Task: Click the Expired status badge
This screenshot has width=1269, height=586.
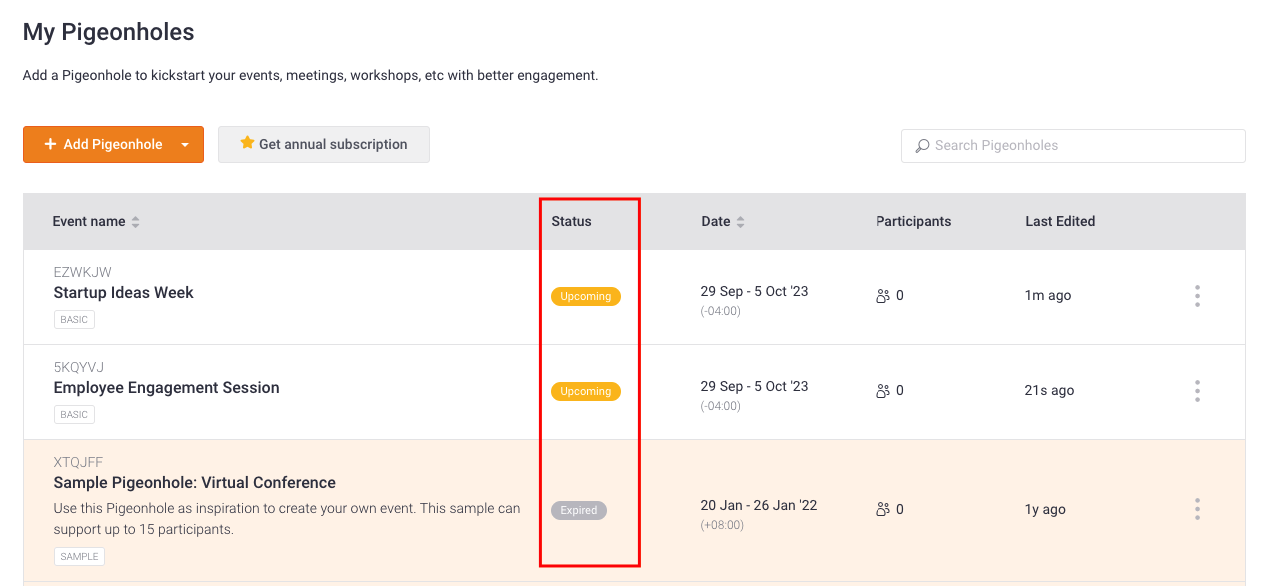Action: point(579,510)
